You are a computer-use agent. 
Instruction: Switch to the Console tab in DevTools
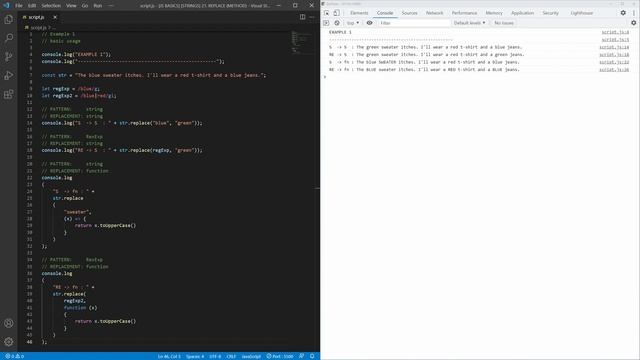coord(385,13)
